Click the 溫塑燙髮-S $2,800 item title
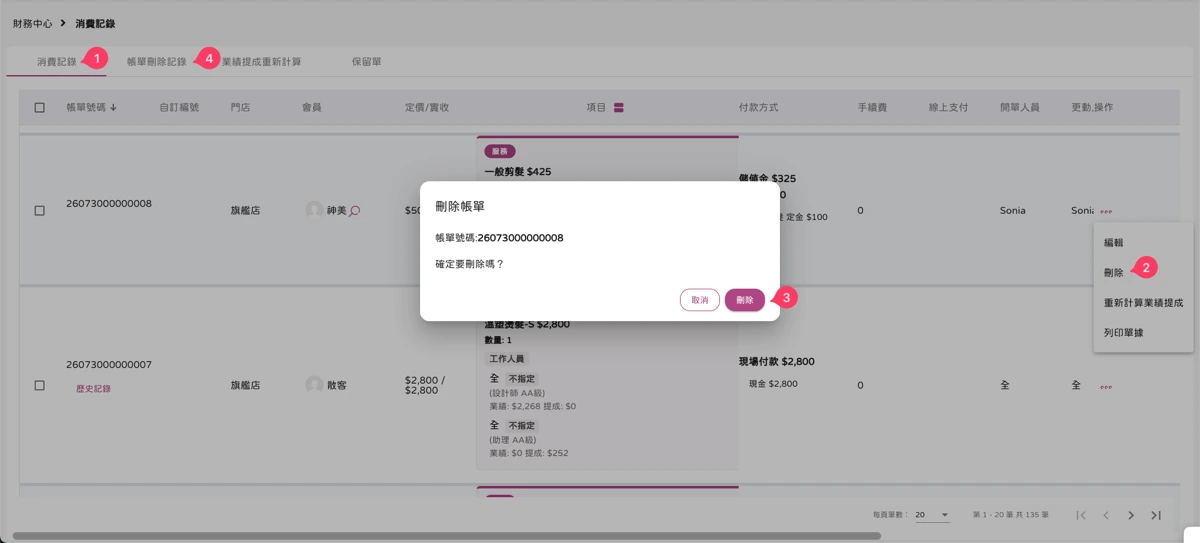 [527, 325]
